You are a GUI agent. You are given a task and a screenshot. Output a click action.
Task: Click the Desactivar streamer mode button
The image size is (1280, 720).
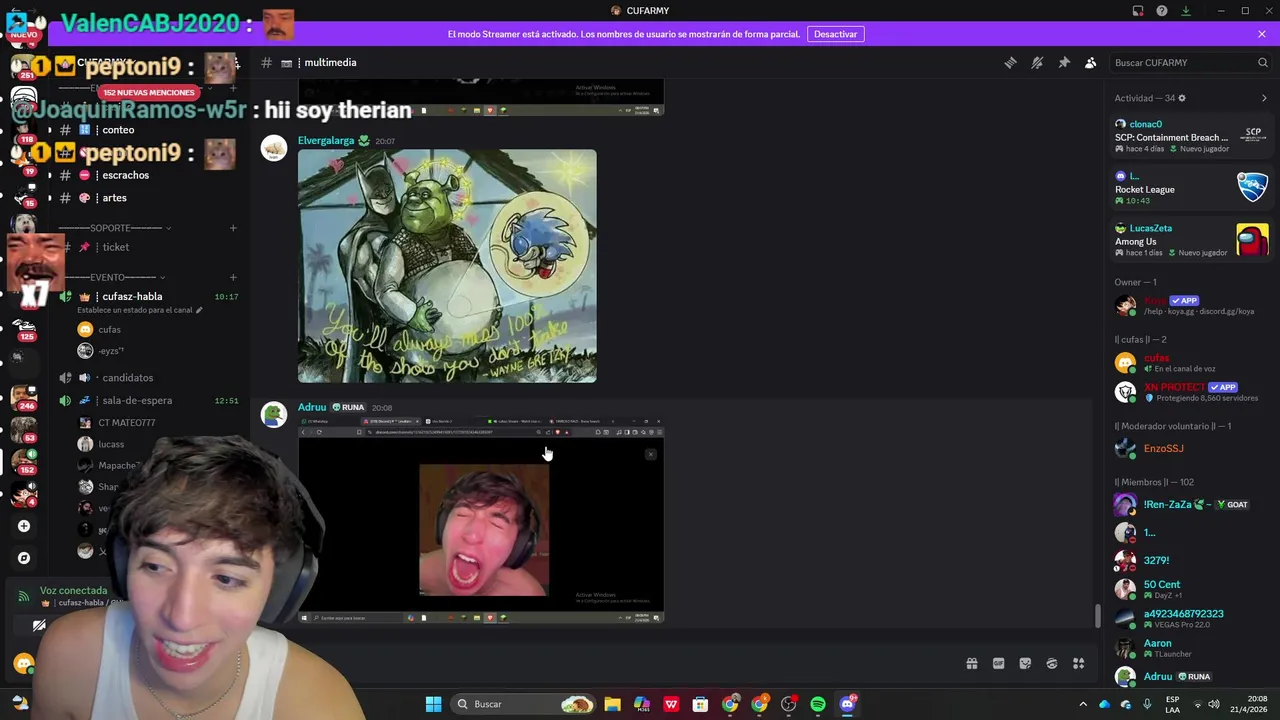(x=835, y=34)
